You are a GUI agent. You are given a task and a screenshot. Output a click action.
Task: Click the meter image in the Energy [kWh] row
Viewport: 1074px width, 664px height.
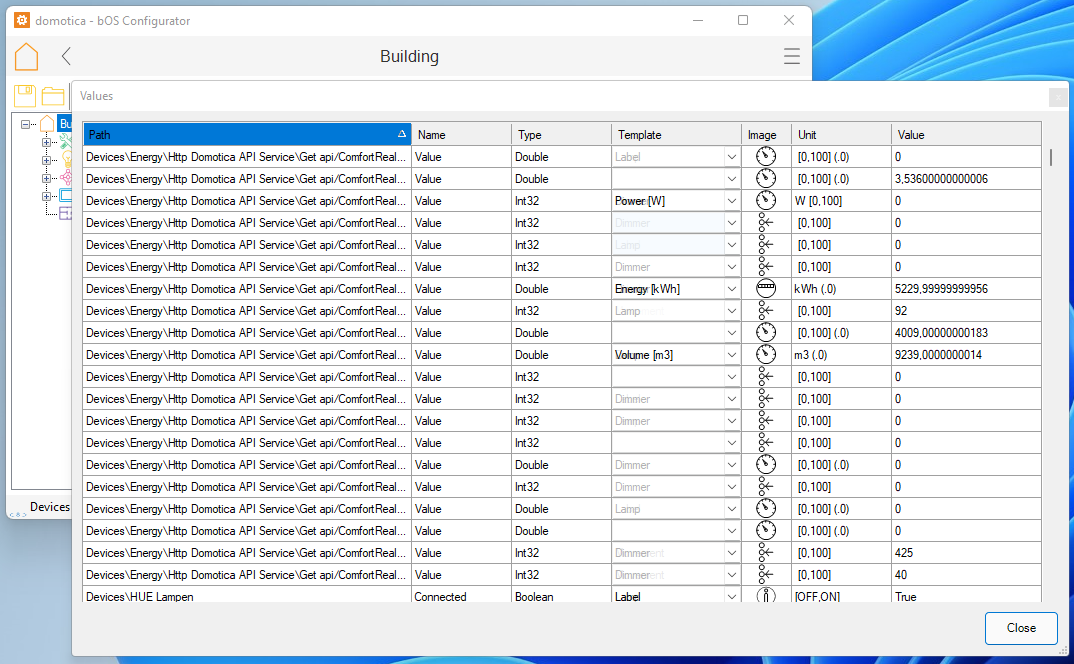tap(765, 289)
